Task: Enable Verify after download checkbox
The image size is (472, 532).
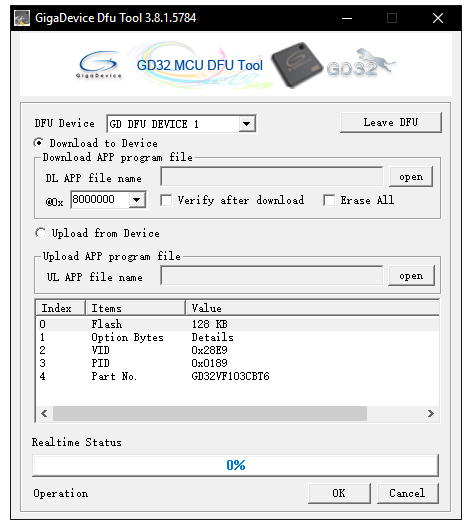Action: (166, 200)
